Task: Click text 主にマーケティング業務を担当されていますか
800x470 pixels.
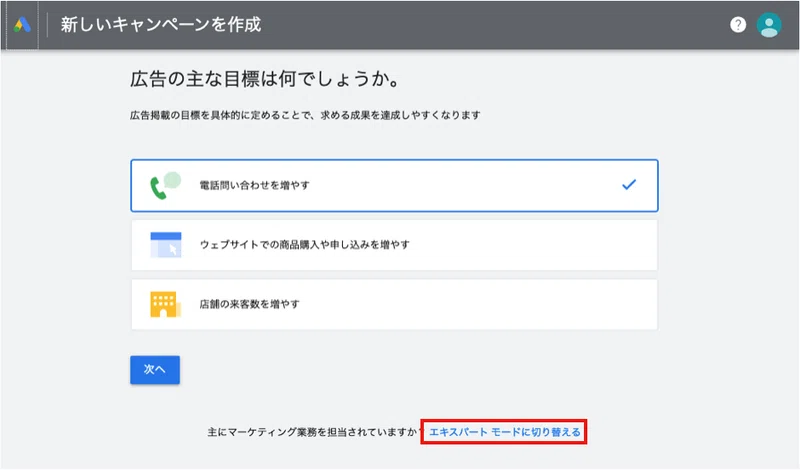Action: coord(312,432)
